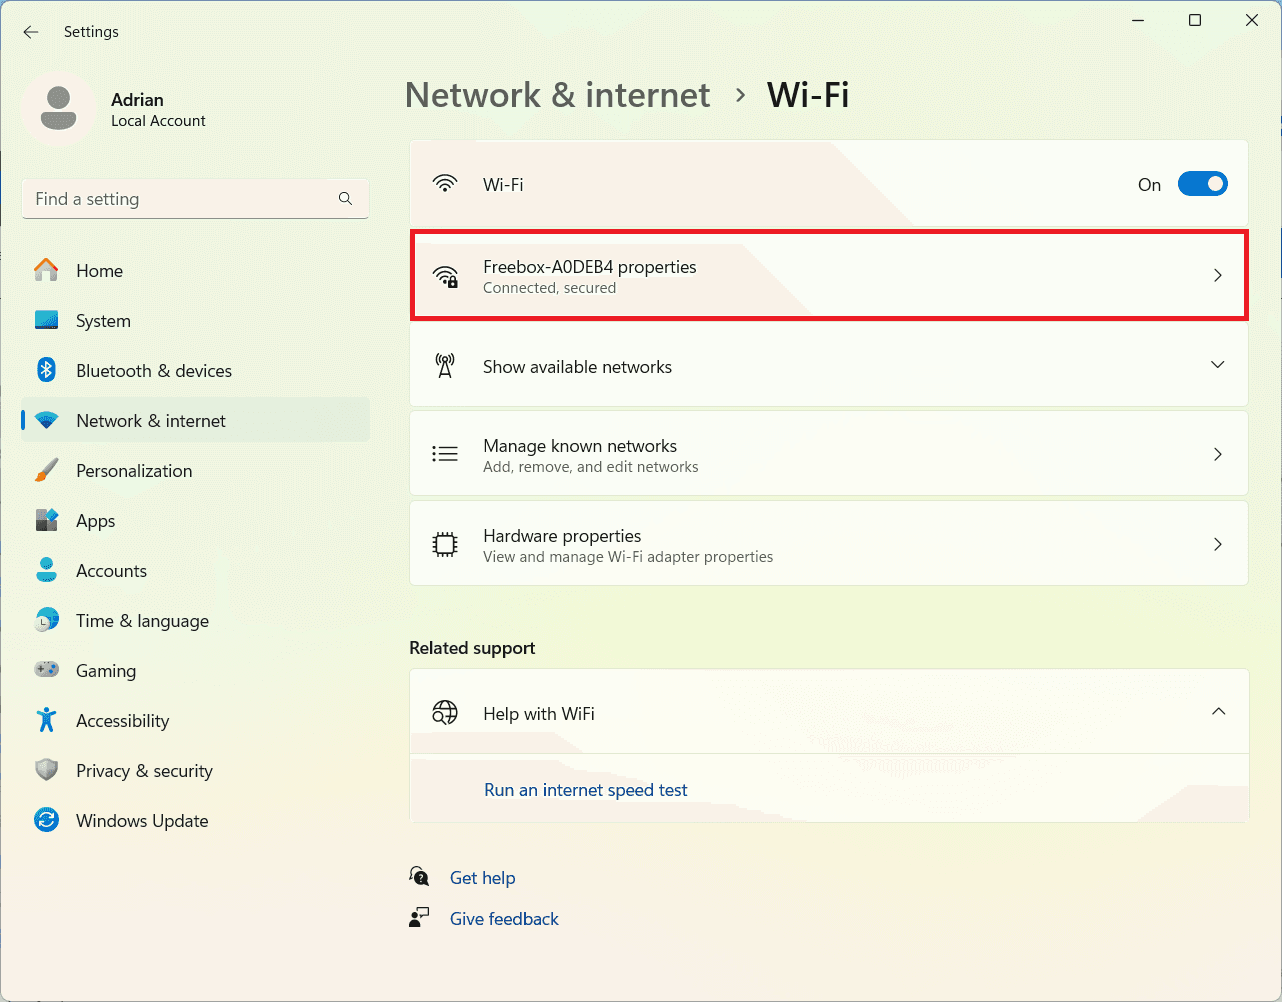The image size is (1282, 1002).
Task: Click the Windows Update sync icon
Action: click(46, 820)
